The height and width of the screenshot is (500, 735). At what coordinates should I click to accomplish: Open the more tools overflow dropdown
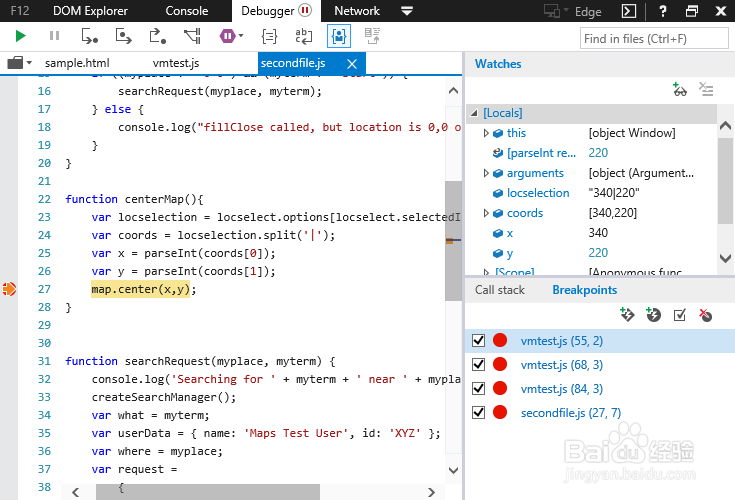click(x=407, y=11)
